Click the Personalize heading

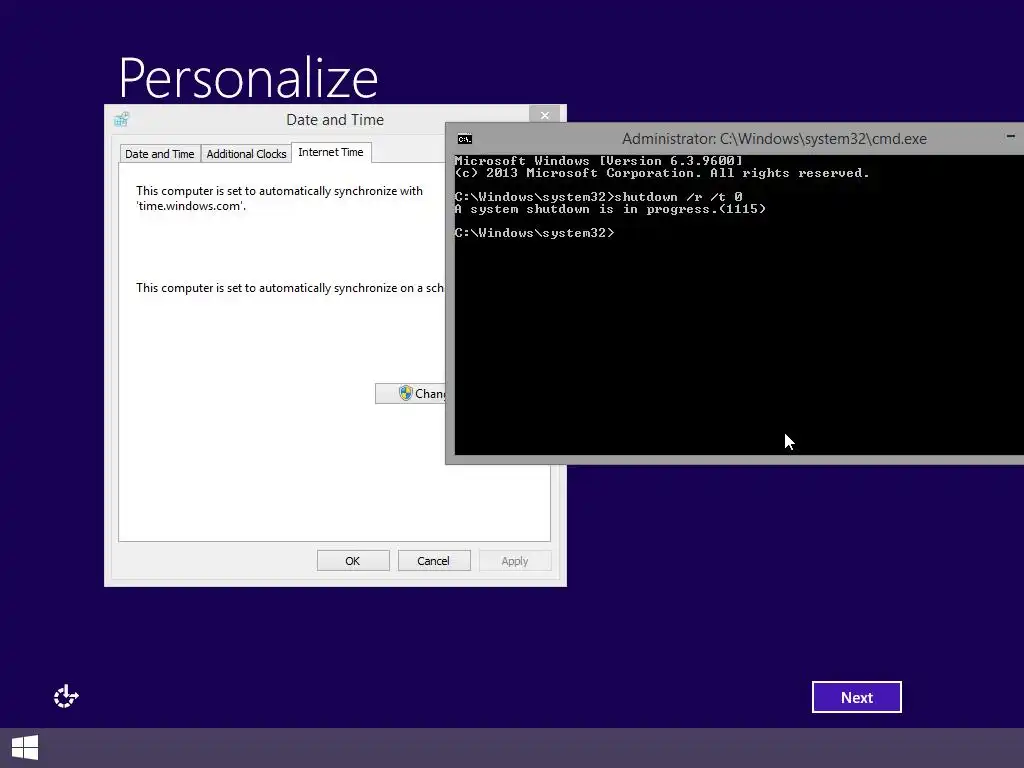[x=248, y=78]
